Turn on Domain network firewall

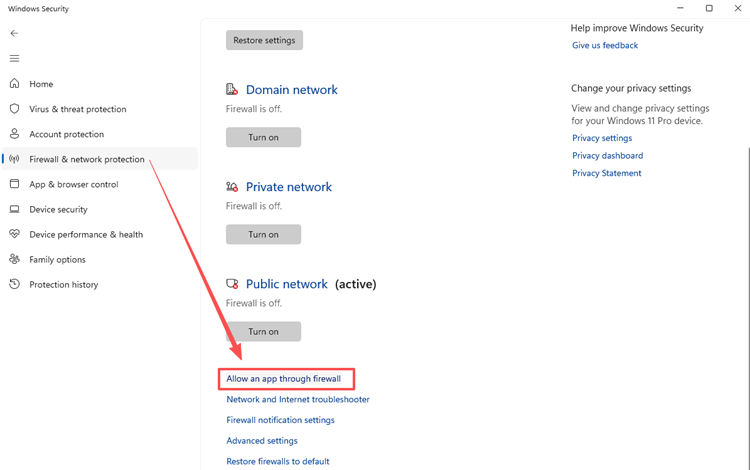[x=263, y=137]
